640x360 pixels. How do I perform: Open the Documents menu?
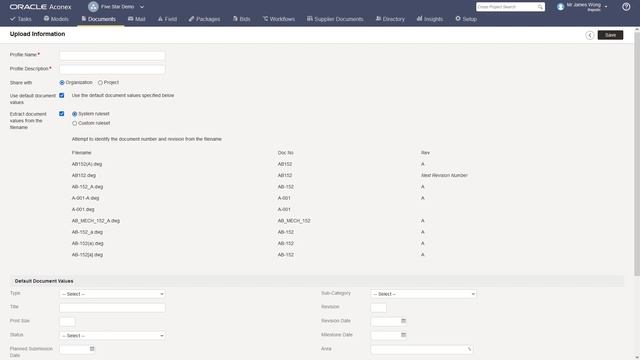point(98,19)
